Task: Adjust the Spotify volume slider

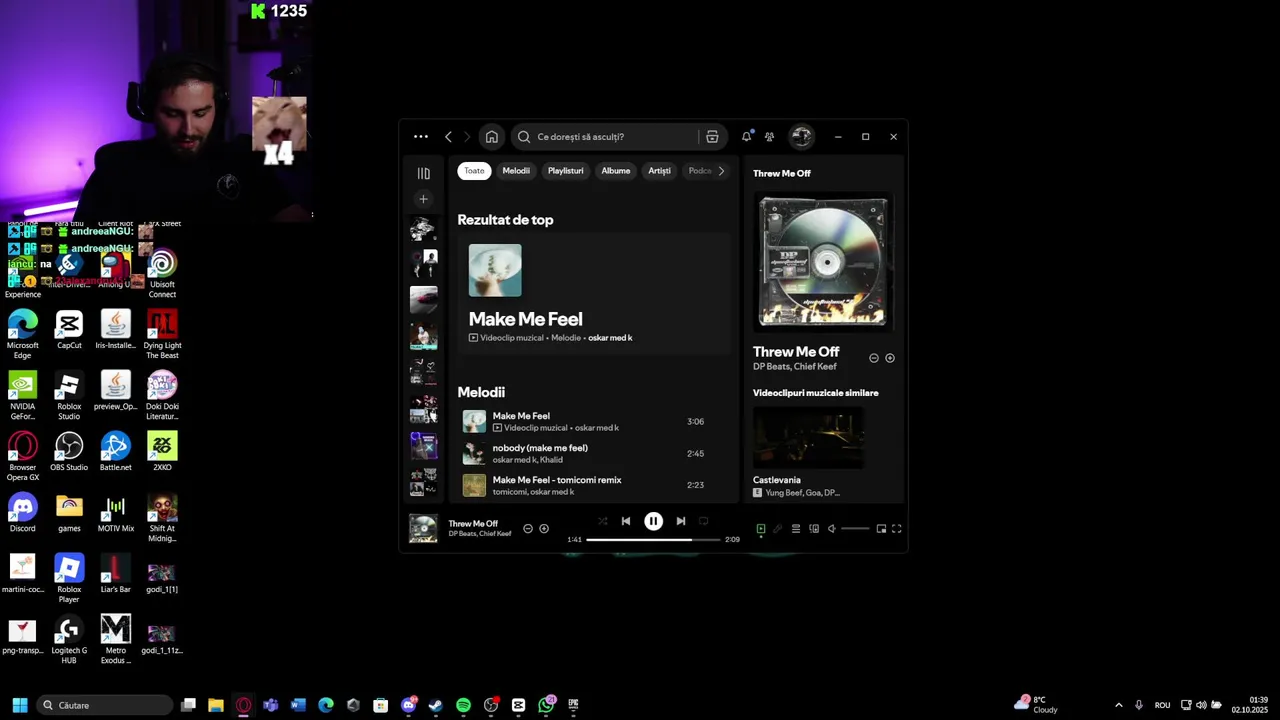Action: pyautogui.click(x=855, y=529)
